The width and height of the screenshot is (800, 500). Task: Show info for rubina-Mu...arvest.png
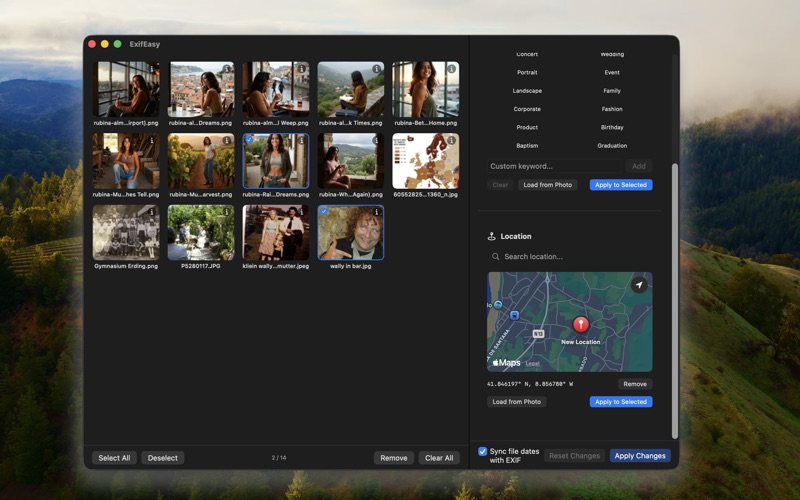(x=227, y=140)
